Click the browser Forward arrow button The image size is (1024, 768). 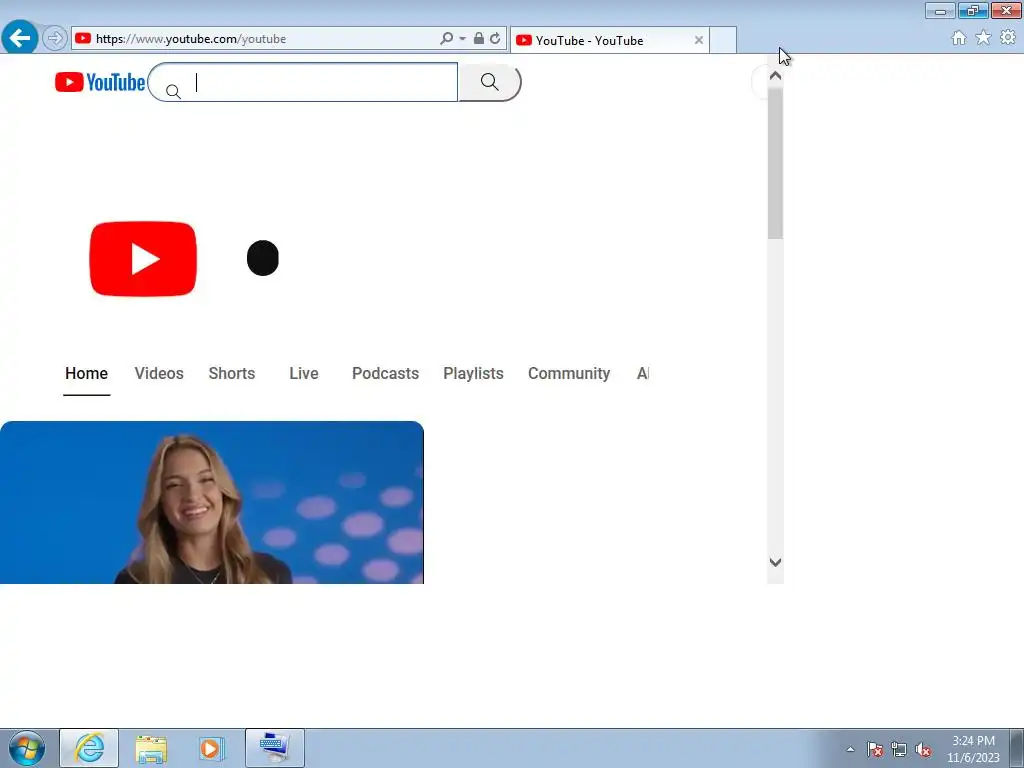click(x=55, y=39)
